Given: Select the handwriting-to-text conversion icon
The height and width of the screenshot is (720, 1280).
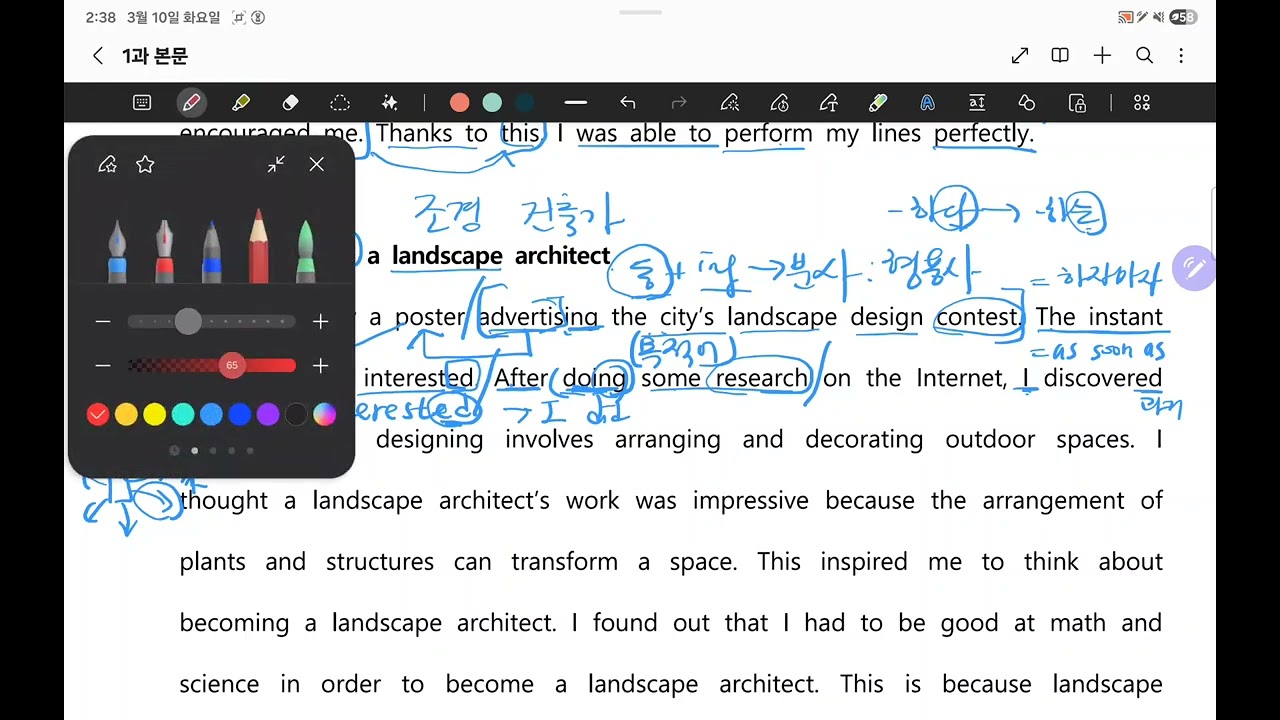Looking at the screenshot, I should tap(829, 102).
